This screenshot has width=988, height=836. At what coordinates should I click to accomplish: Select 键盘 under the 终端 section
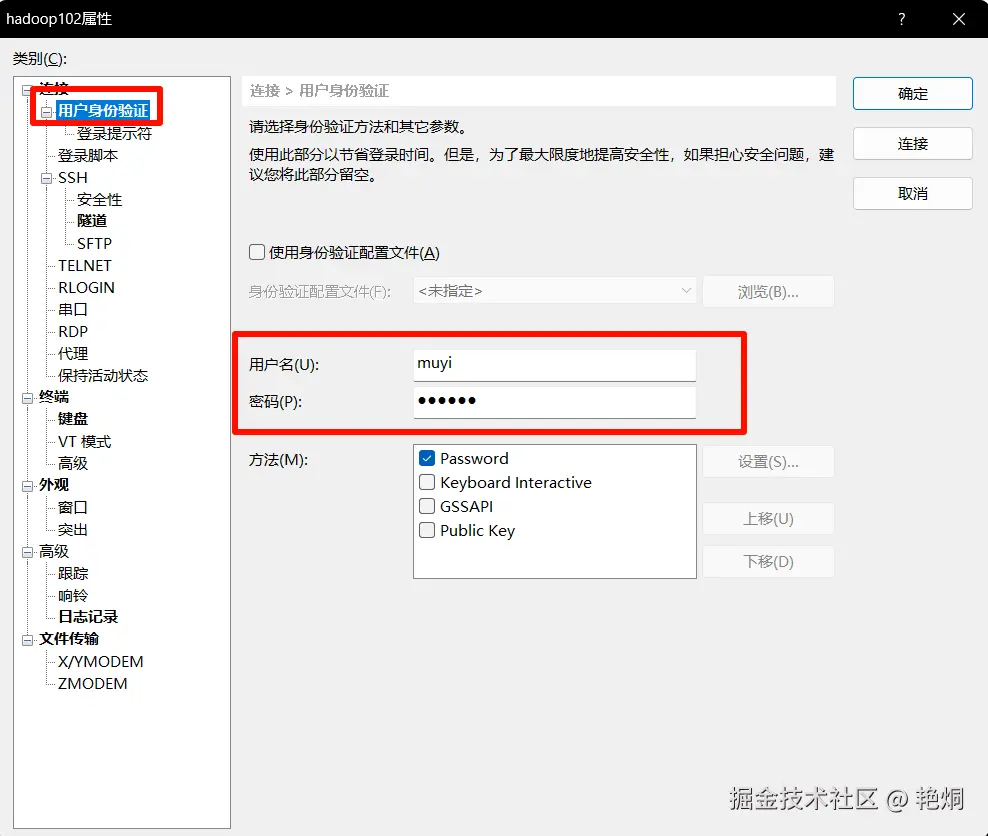coord(72,419)
